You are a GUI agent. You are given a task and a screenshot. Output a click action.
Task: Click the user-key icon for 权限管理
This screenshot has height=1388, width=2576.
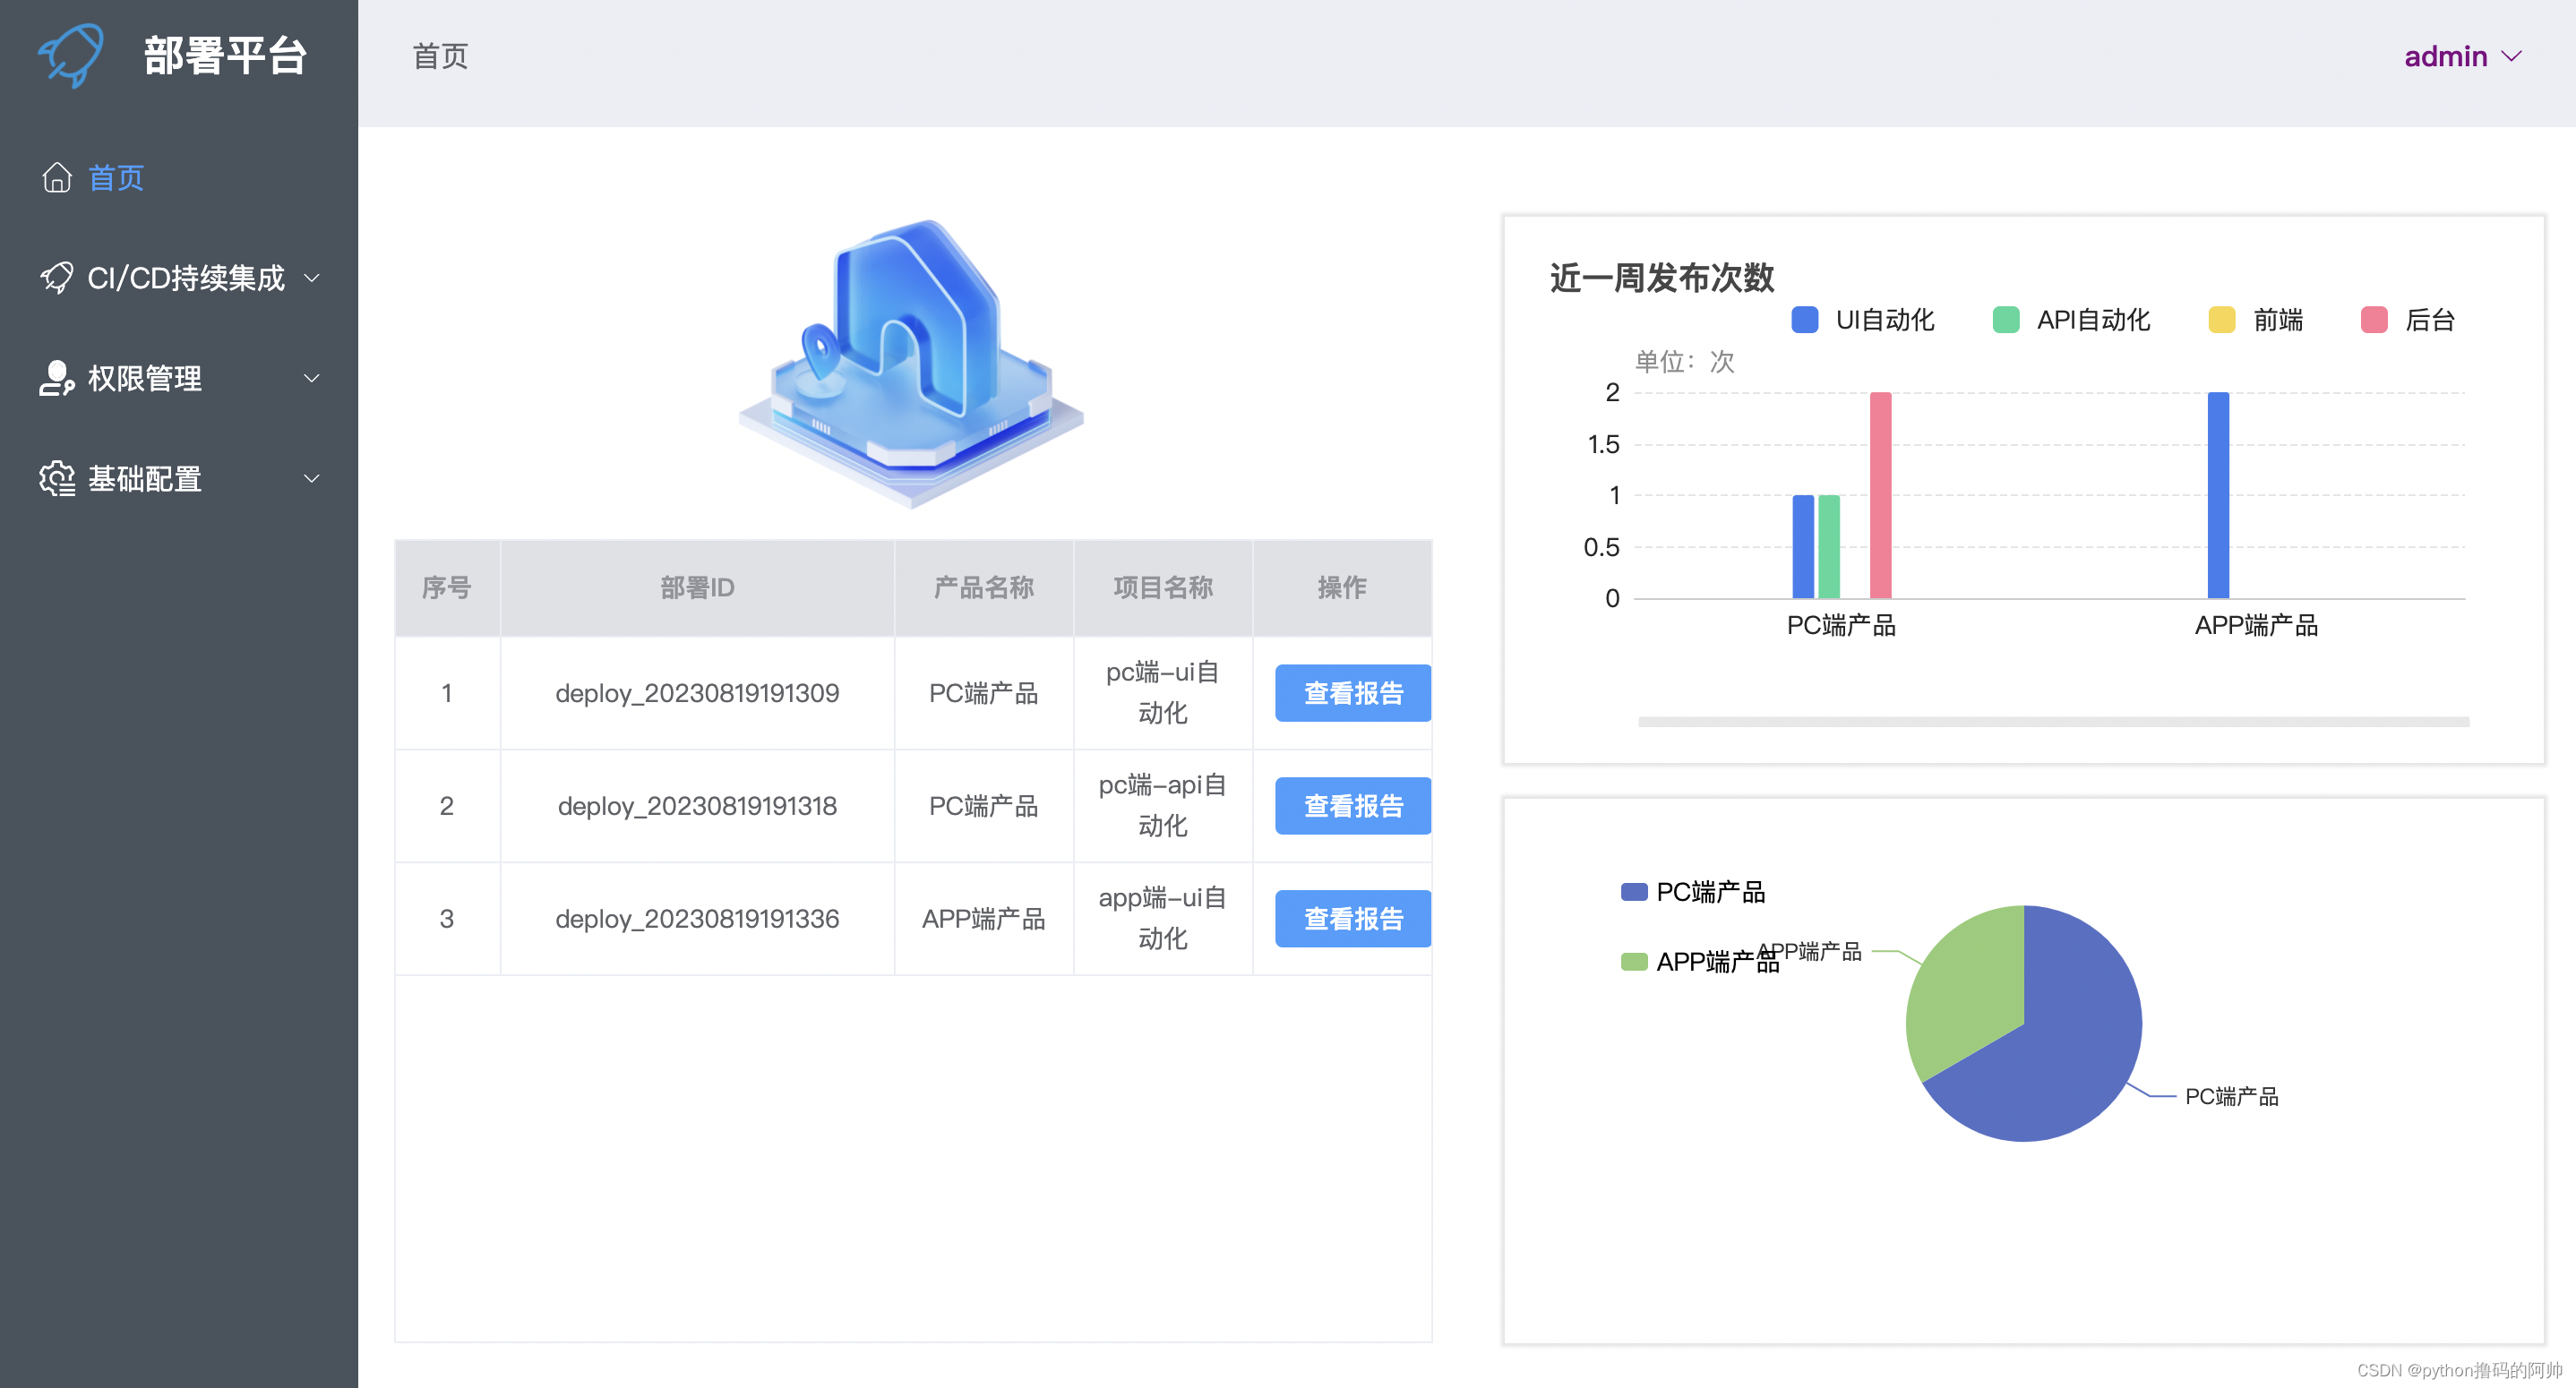coord(57,378)
